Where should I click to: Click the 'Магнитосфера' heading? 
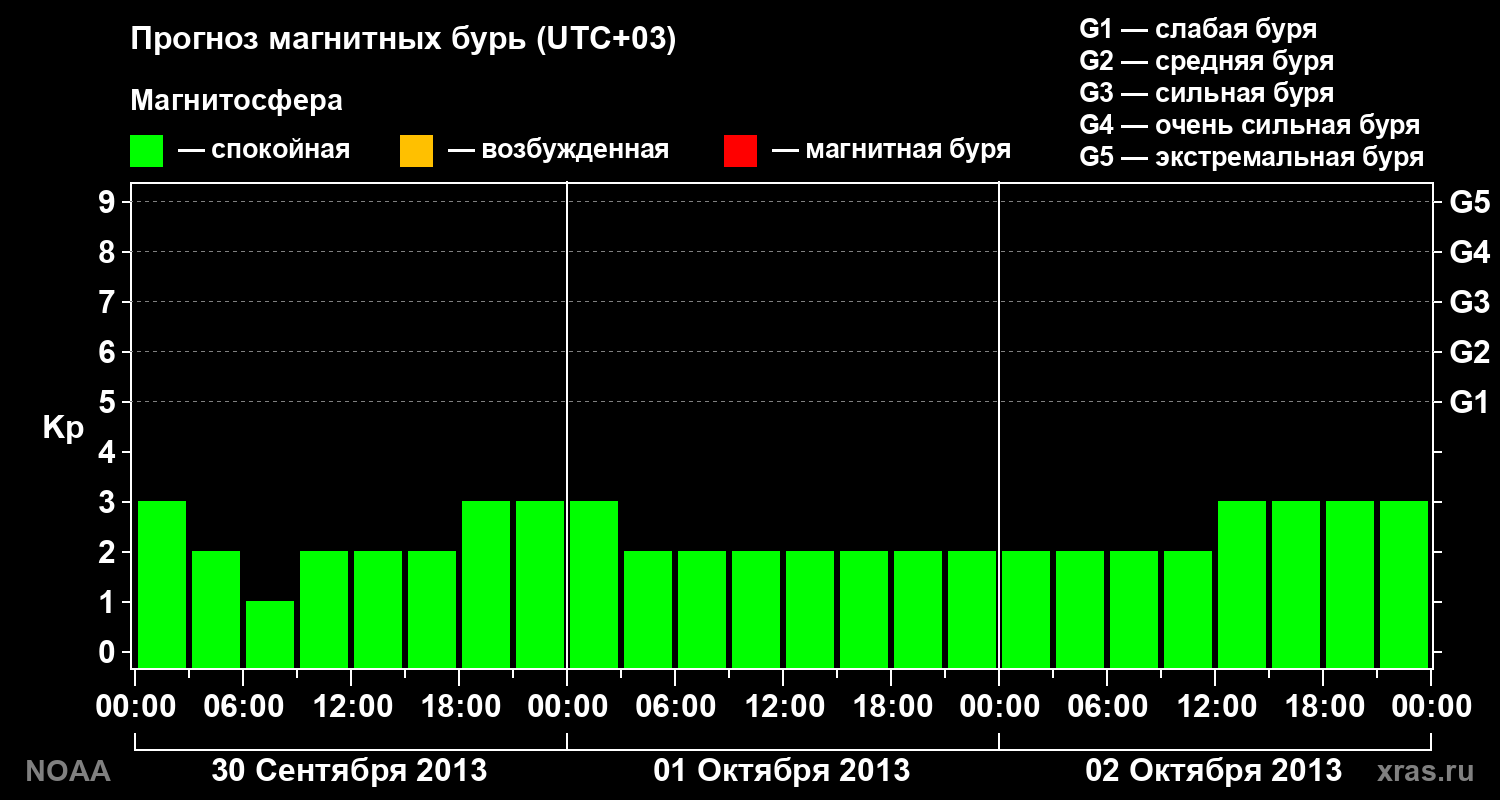pyautogui.click(x=237, y=101)
